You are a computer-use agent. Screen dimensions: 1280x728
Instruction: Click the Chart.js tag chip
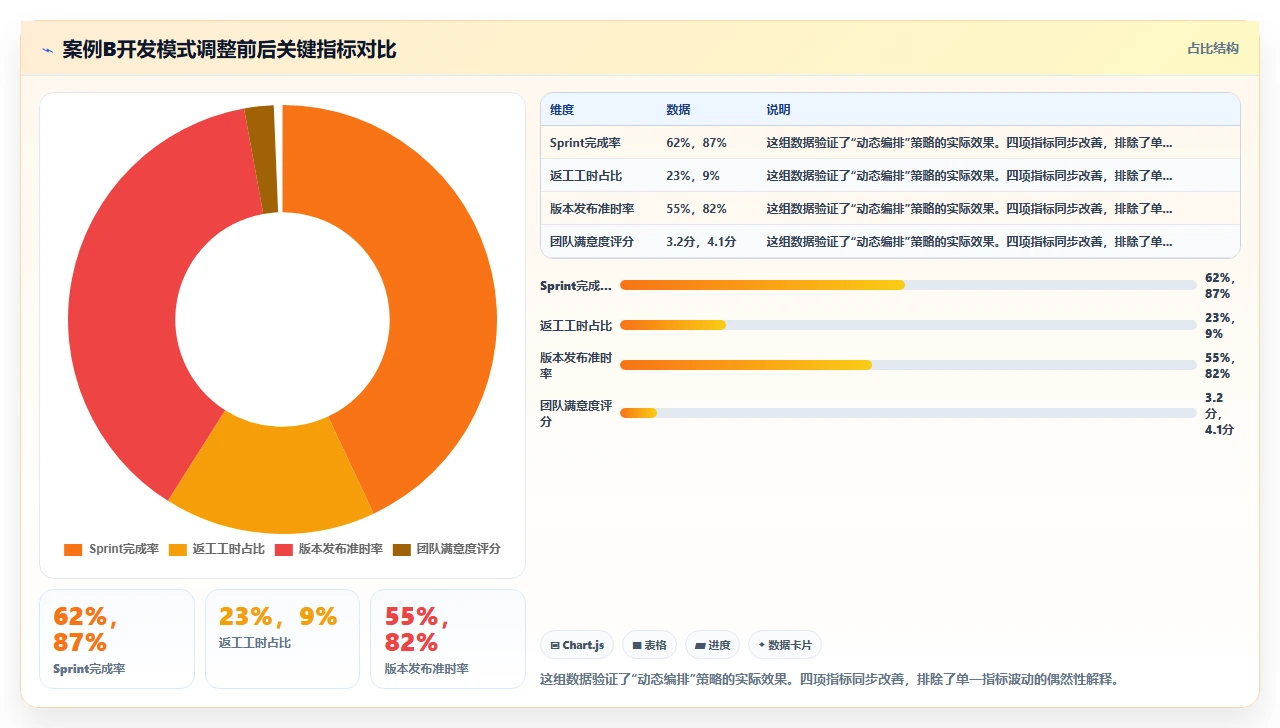point(577,645)
